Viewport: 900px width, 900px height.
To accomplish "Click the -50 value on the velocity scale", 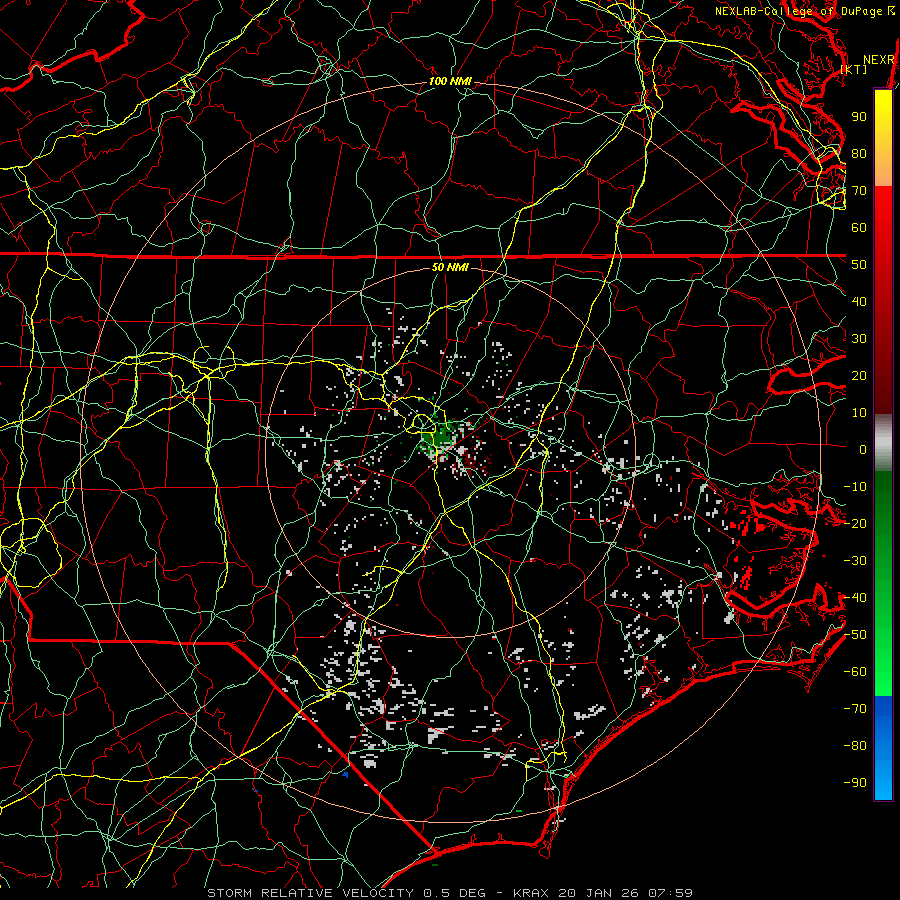I will pyautogui.click(x=855, y=635).
